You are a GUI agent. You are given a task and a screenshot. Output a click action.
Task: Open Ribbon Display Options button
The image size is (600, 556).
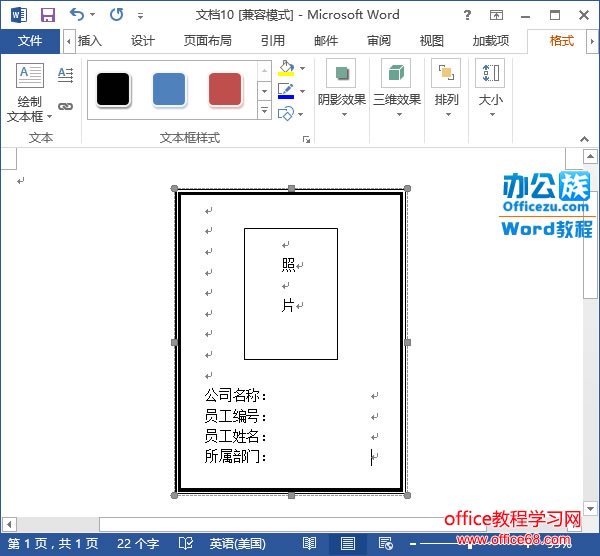pyautogui.click(x=496, y=15)
